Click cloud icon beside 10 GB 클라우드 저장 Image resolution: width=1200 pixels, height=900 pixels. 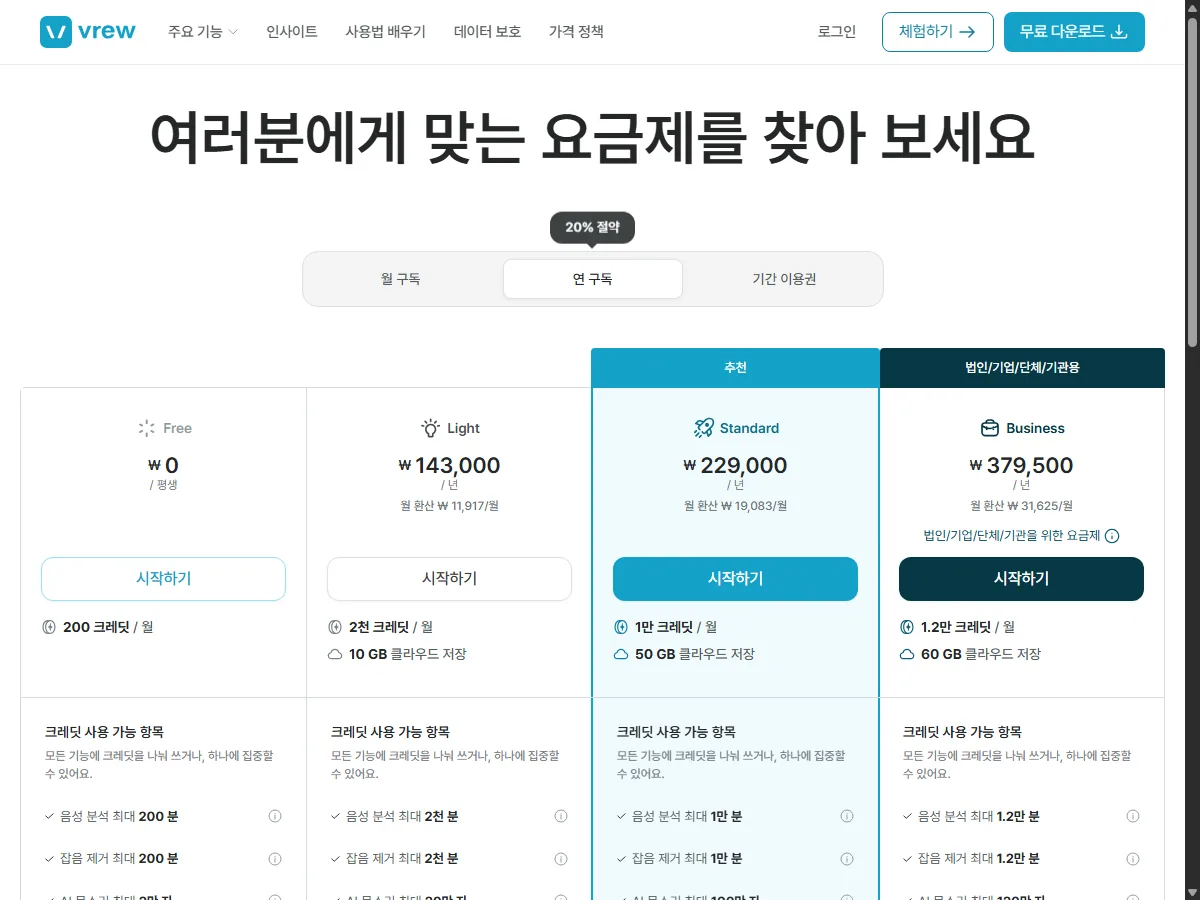(x=336, y=654)
